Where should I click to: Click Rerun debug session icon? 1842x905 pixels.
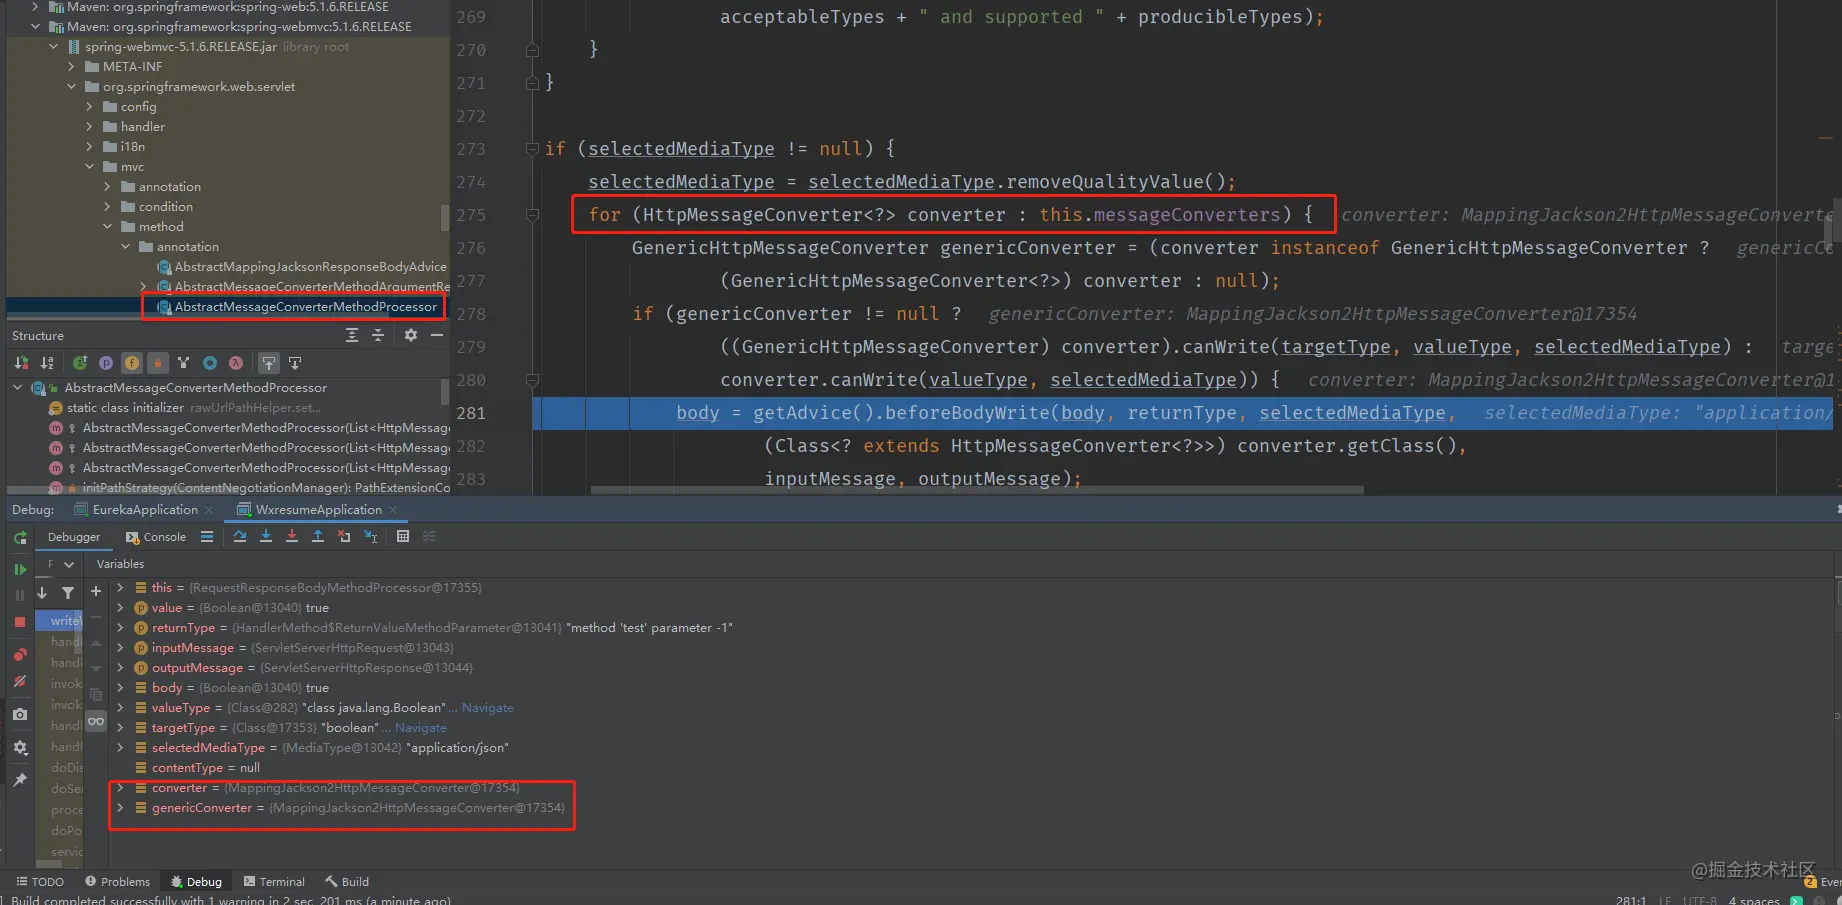point(20,538)
